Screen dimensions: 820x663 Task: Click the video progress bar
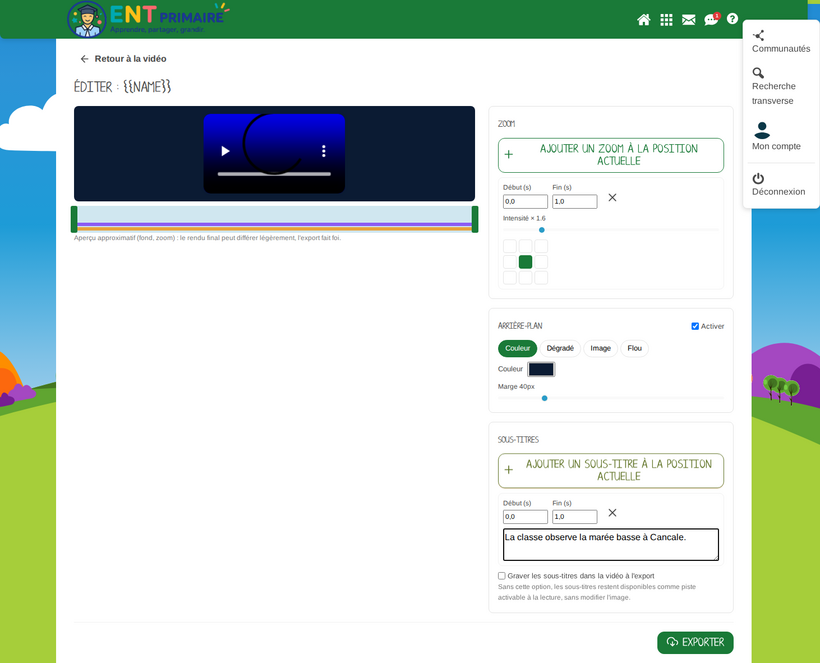click(274, 174)
